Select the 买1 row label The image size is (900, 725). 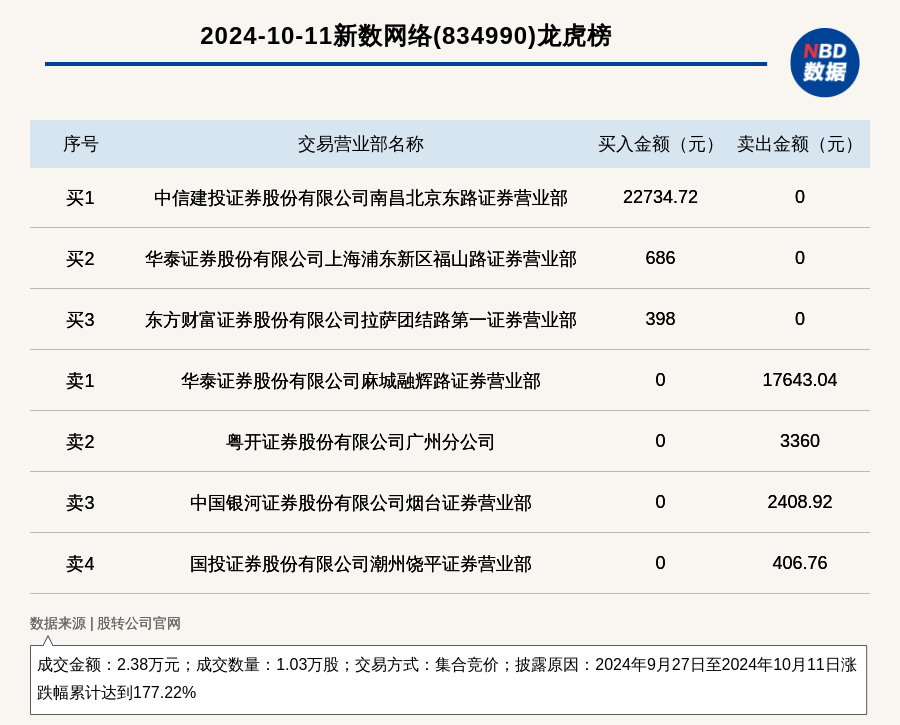[x=80, y=198]
